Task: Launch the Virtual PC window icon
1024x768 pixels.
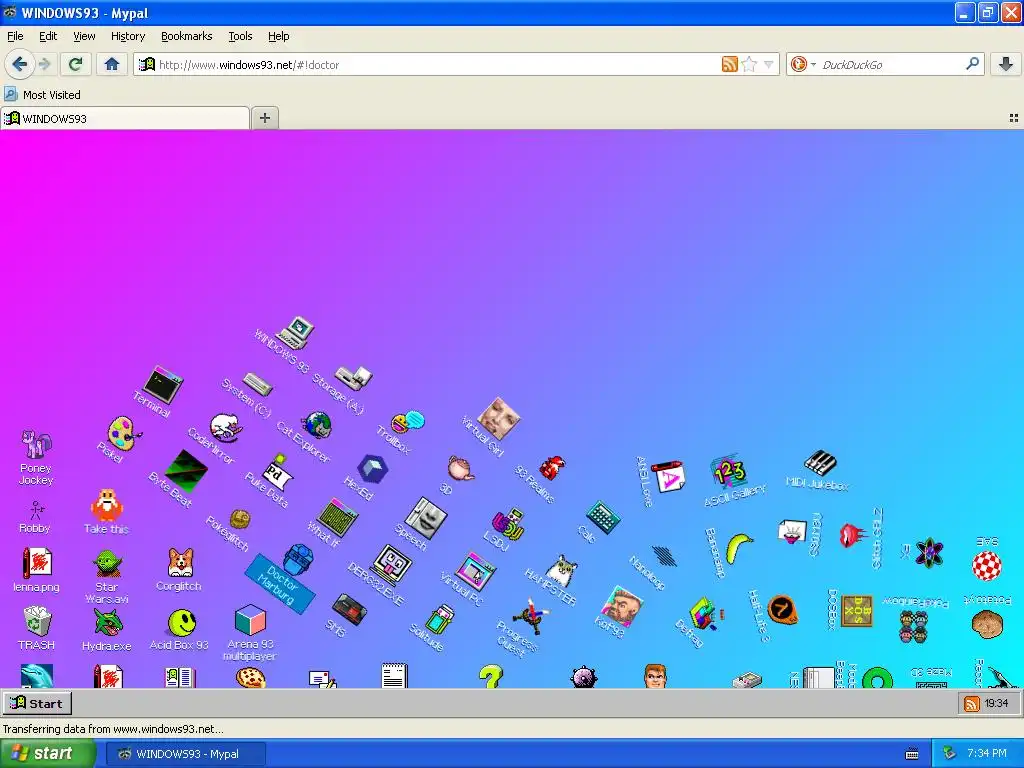Action: coord(475,571)
